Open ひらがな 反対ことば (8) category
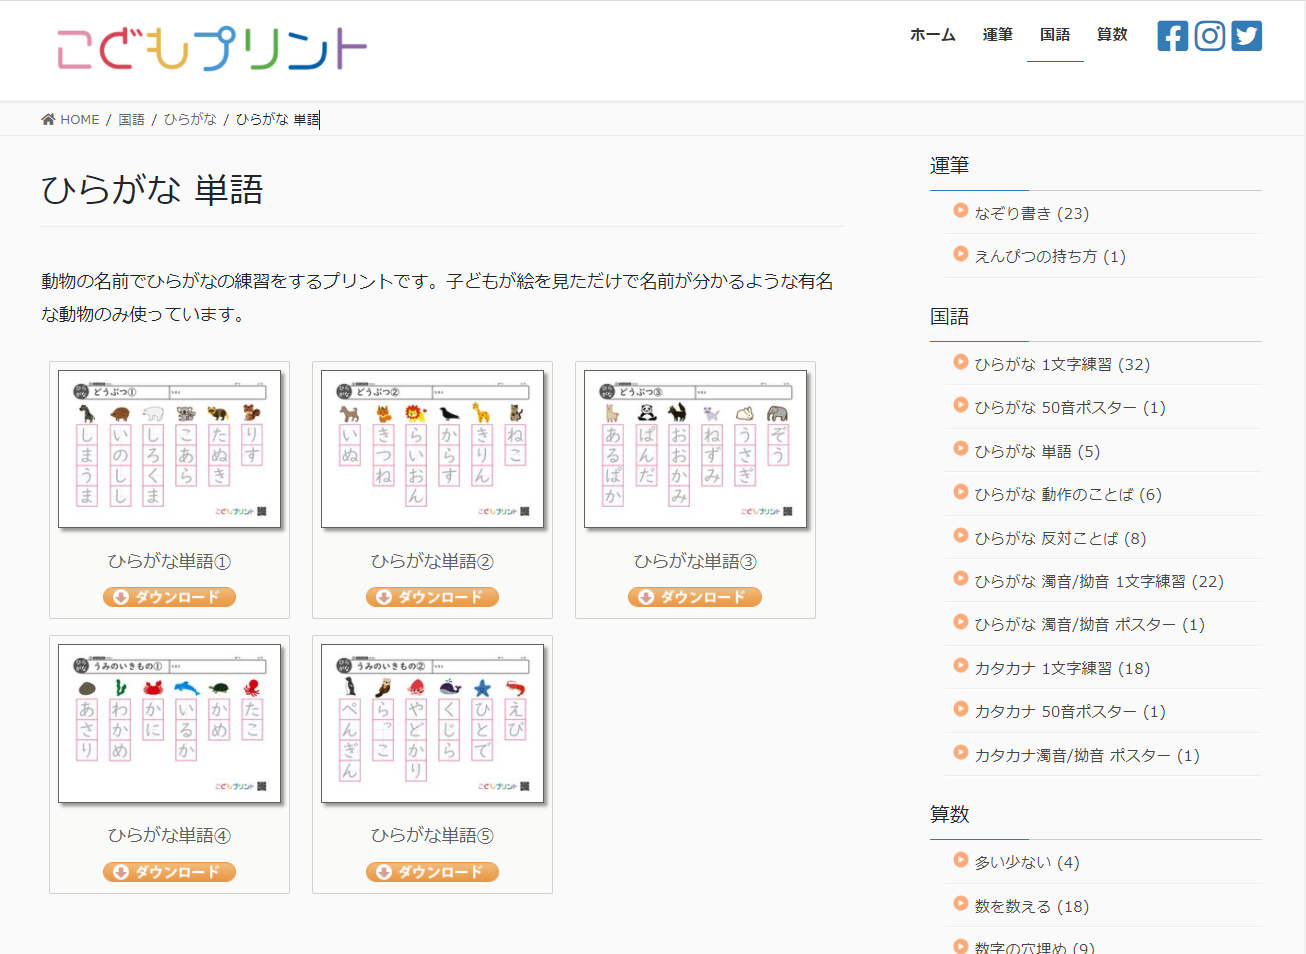1306x954 pixels. [x=1060, y=538]
